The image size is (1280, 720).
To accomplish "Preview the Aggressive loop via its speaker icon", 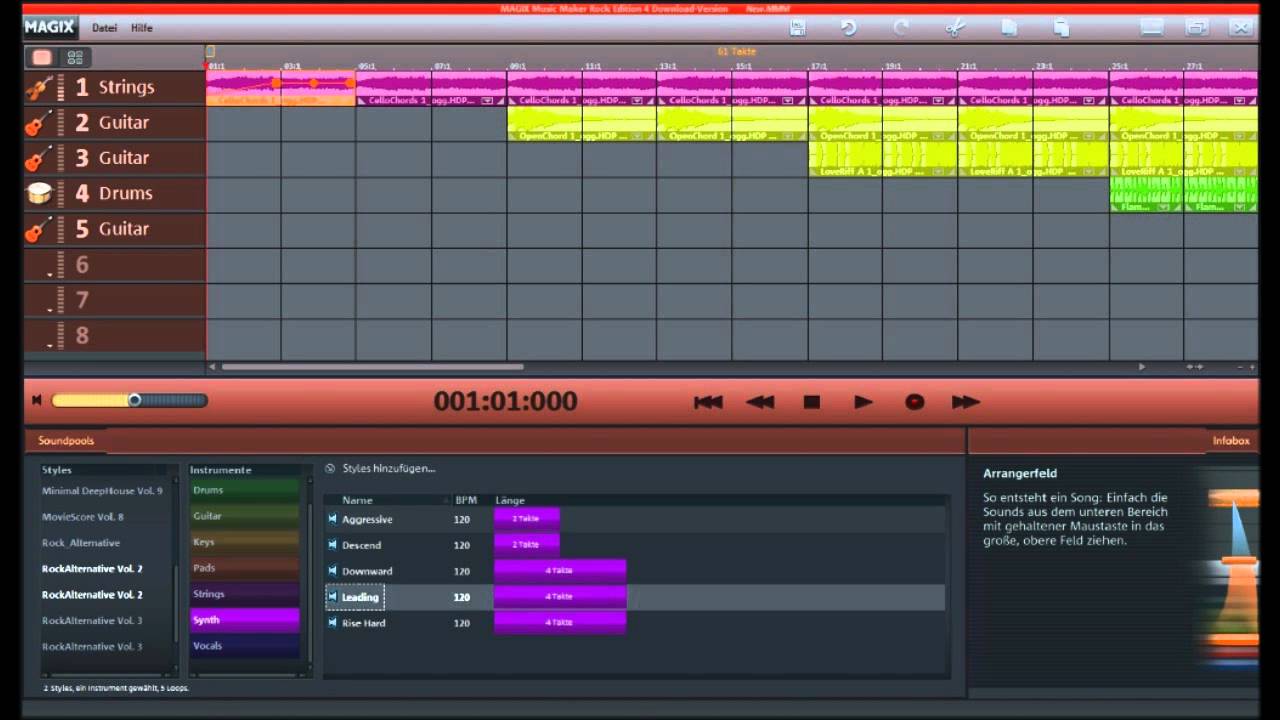I will point(332,519).
